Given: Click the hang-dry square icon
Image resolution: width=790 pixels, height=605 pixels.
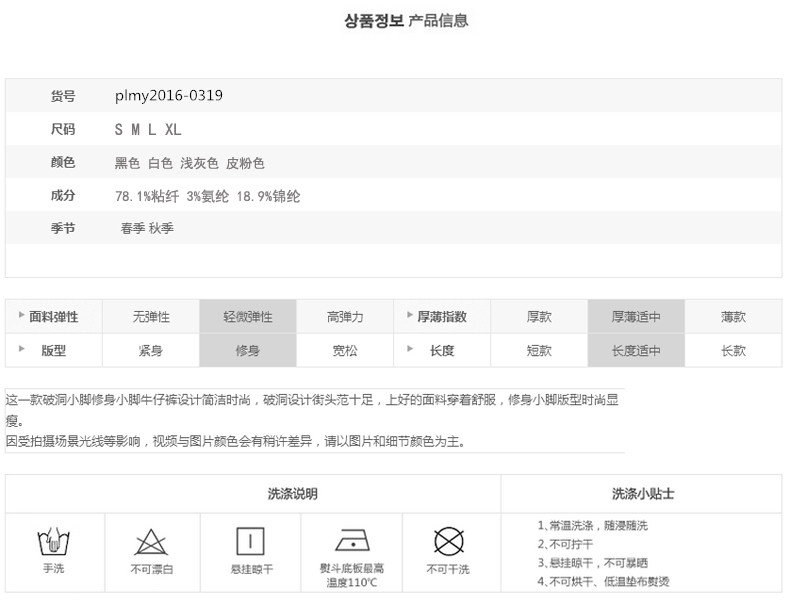Looking at the screenshot, I should point(250,541).
